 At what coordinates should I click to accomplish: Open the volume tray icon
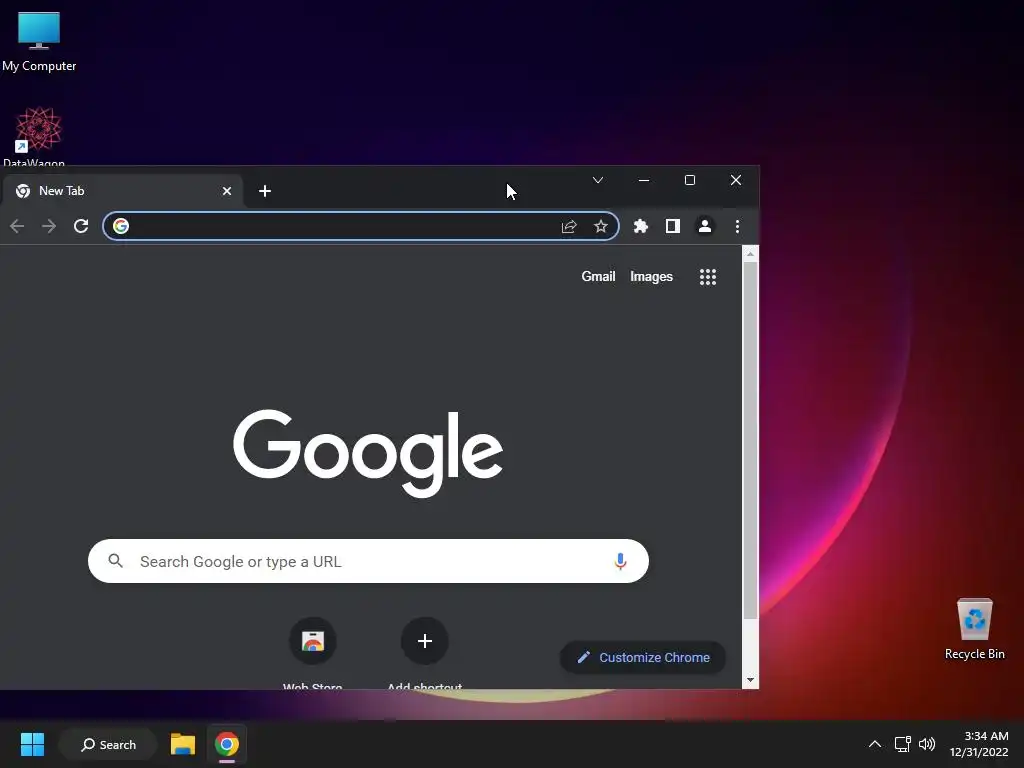[x=927, y=744]
